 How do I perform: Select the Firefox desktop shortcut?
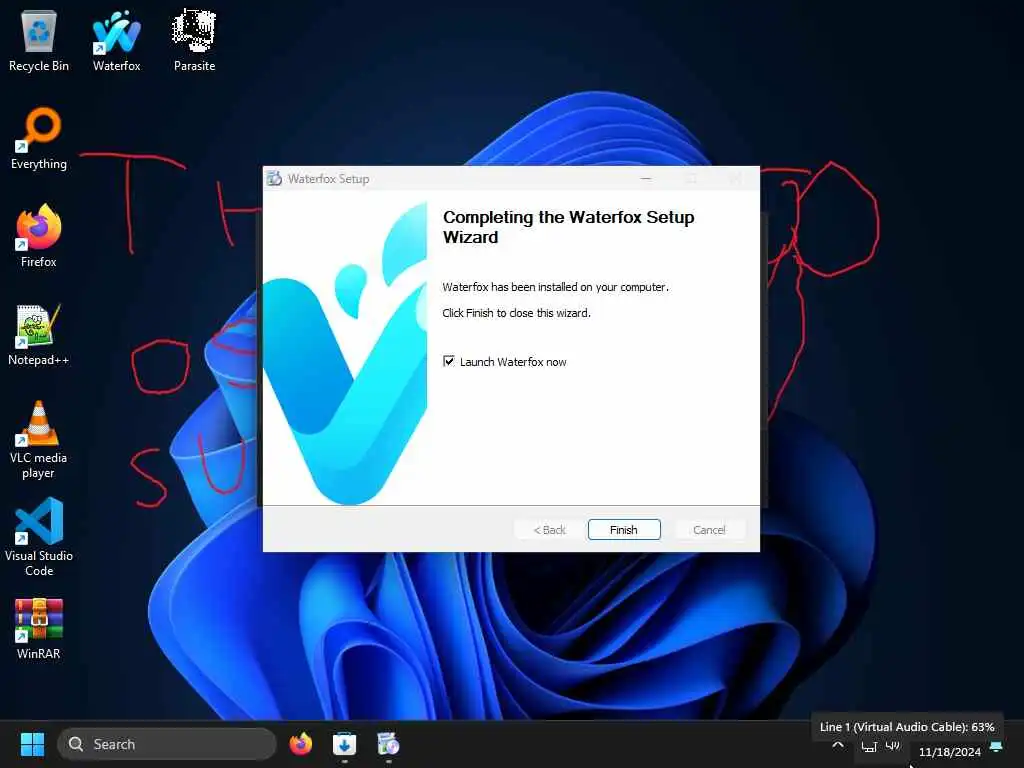[39, 236]
